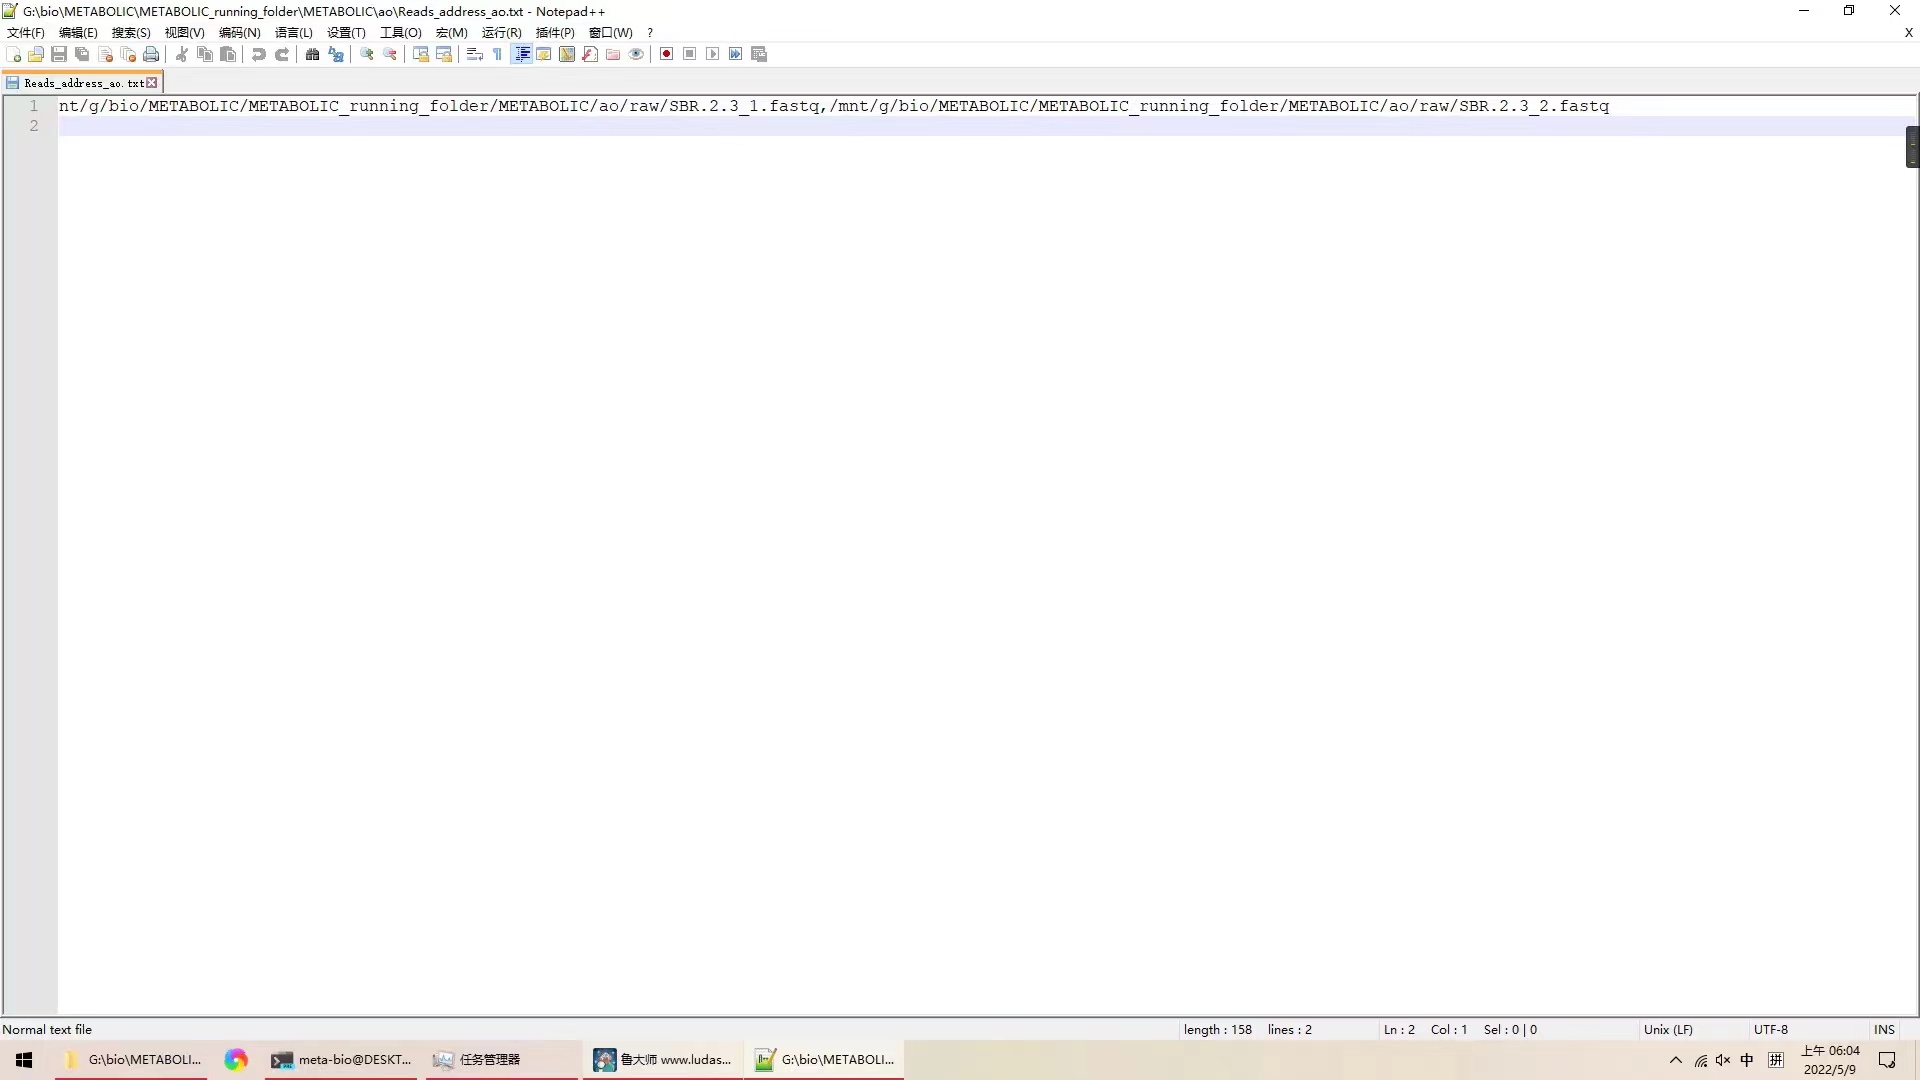
Task: Save the current file via toolbar
Action: pyautogui.click(x=59, y=54)
